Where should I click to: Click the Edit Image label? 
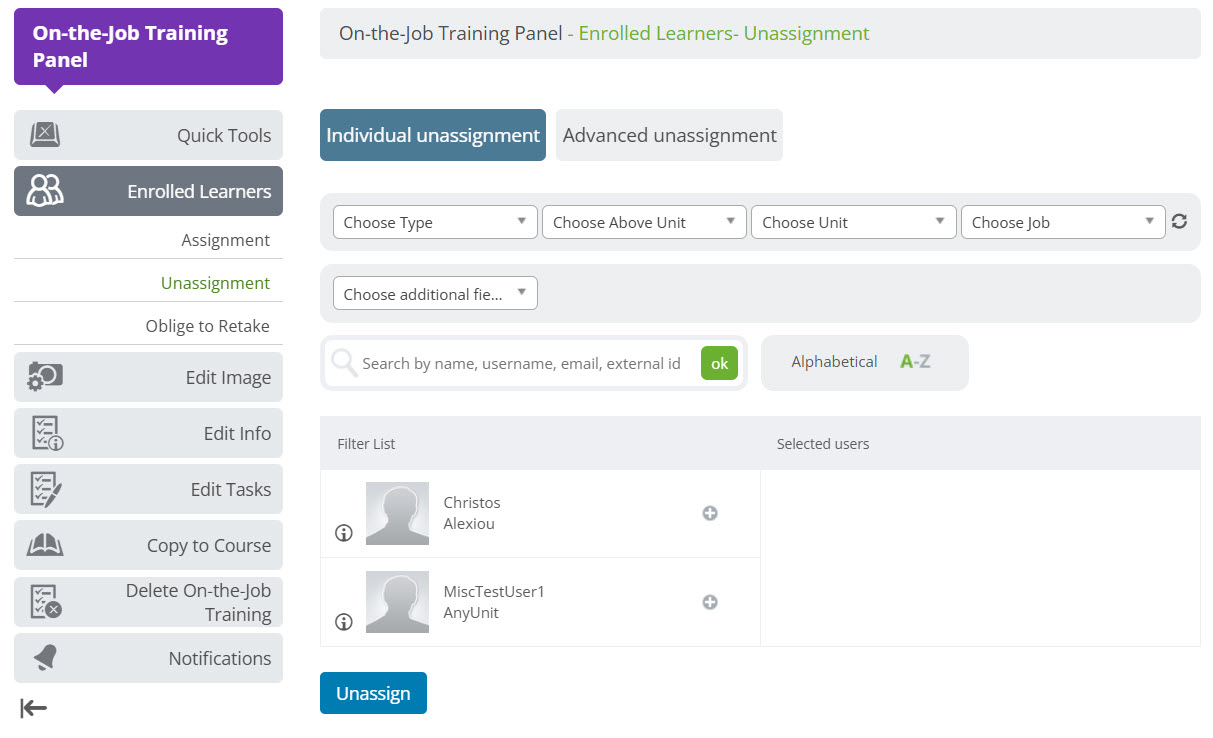click(x=228, y=377)
